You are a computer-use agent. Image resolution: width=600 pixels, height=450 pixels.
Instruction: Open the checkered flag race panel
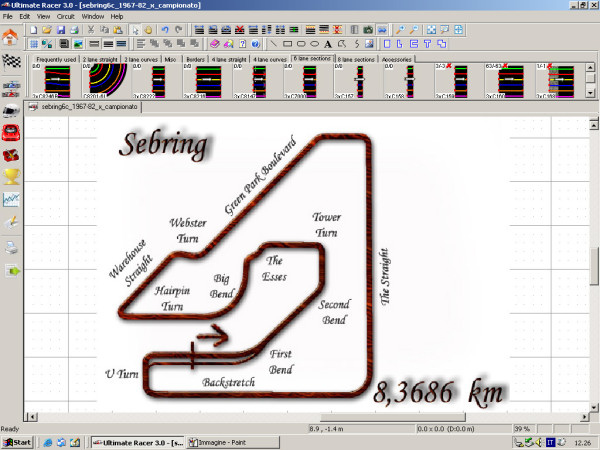pyautogui.click(x=13, y=62)
